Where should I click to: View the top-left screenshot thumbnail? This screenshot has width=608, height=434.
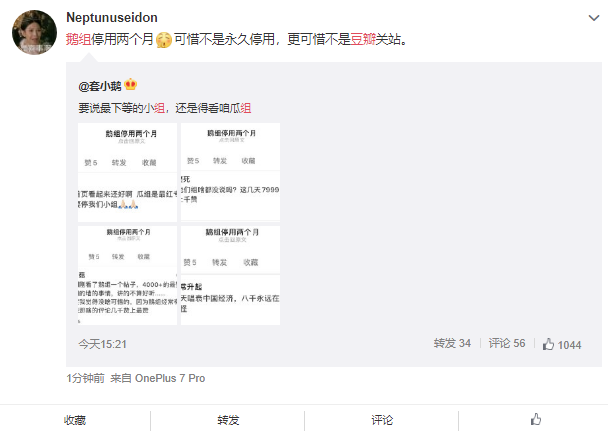[x=127, y=173]
